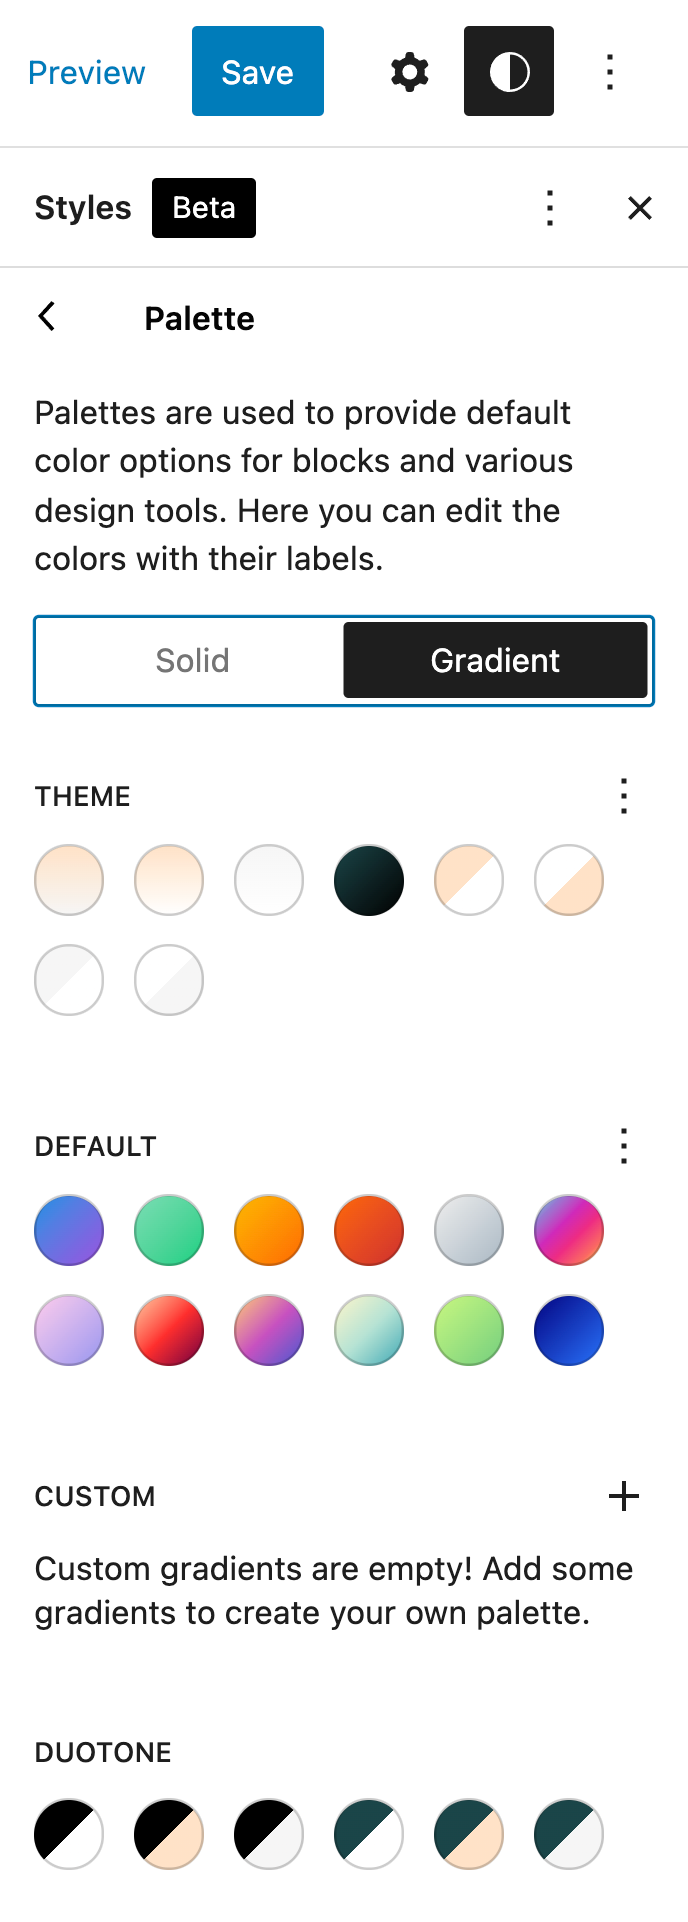Choose the red default gradient swatch
The height and width of the screenshot is (1922, 688).
[169, 1330]
